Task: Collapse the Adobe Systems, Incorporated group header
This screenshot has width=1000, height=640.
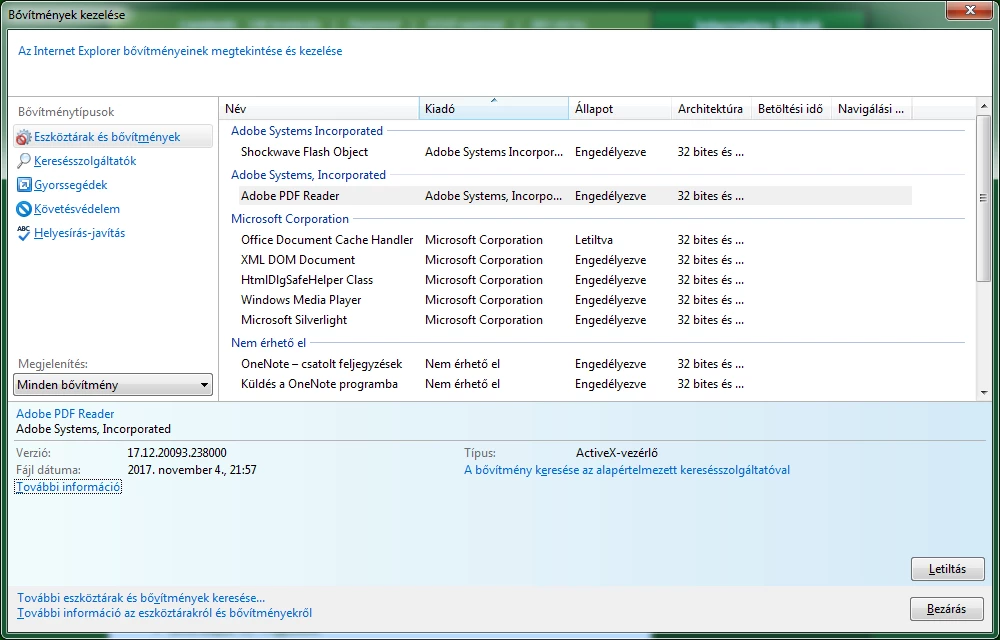Action: (308, 175)
